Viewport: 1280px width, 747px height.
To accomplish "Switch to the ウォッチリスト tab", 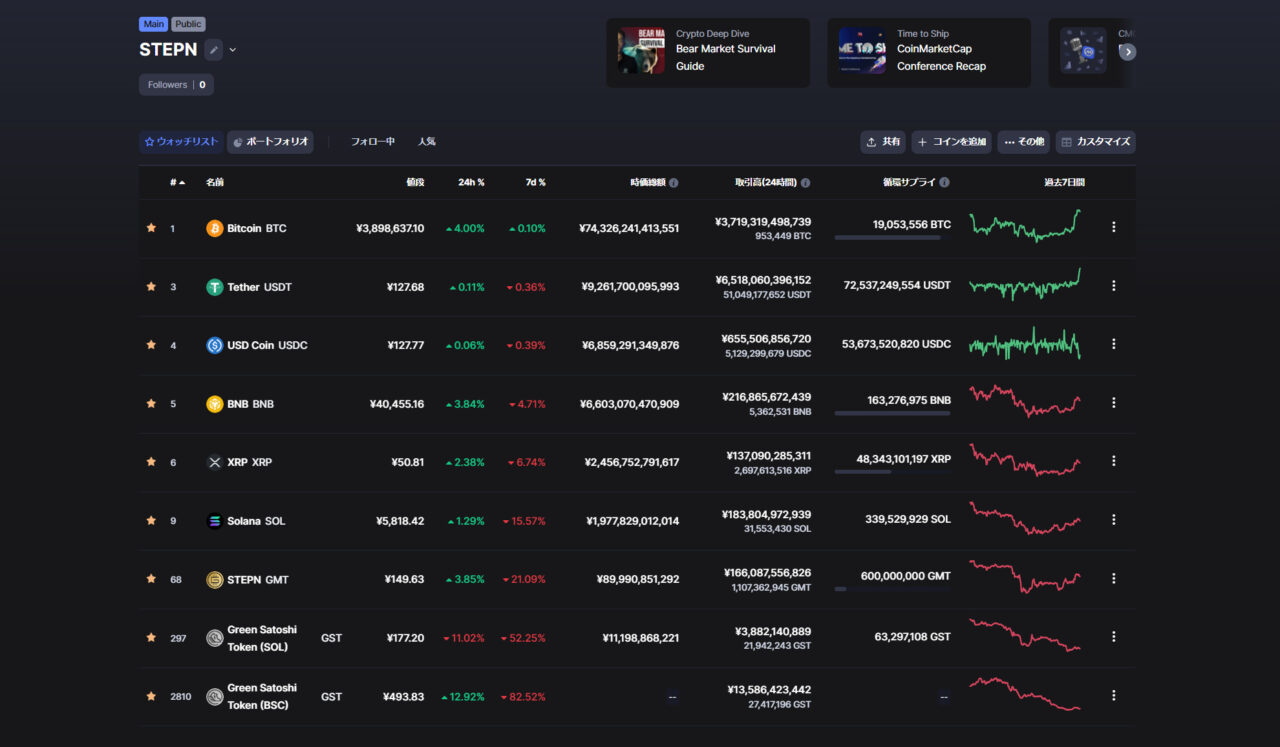I will pyautogui.click(x=181, y=142).
